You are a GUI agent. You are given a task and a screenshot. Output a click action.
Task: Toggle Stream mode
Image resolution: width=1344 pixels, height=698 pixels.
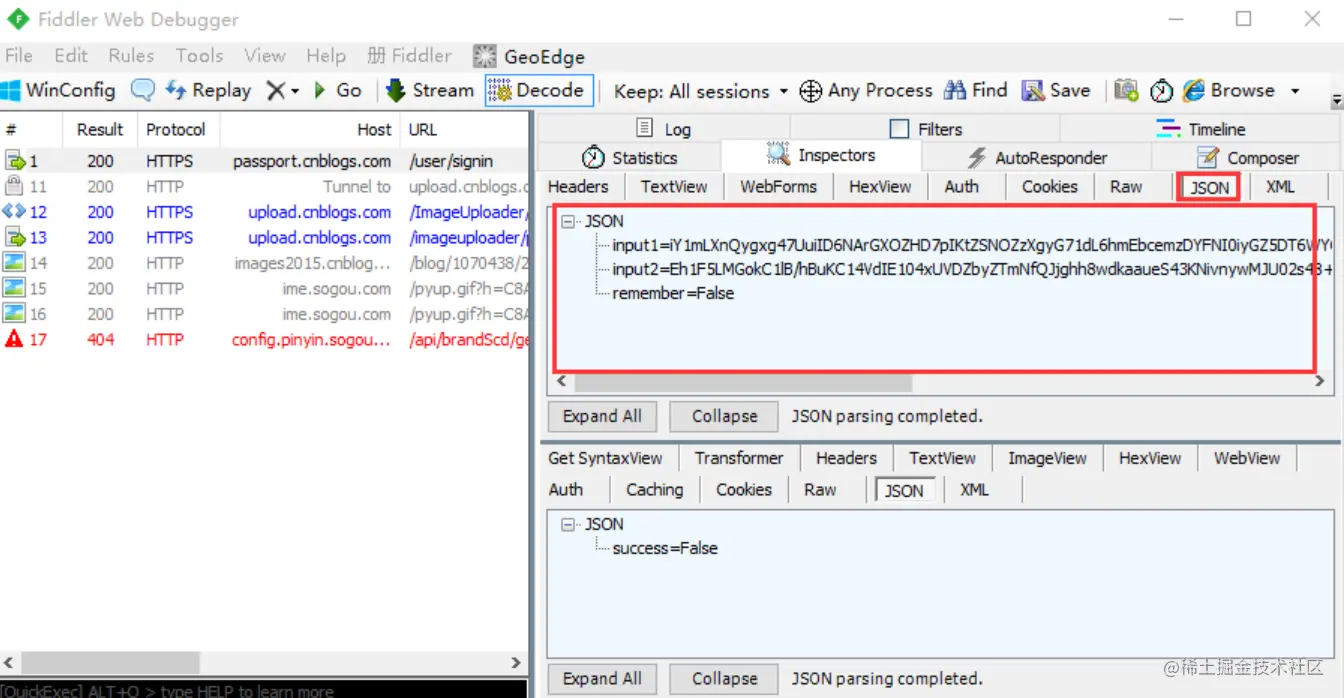[x=429, y=90]
